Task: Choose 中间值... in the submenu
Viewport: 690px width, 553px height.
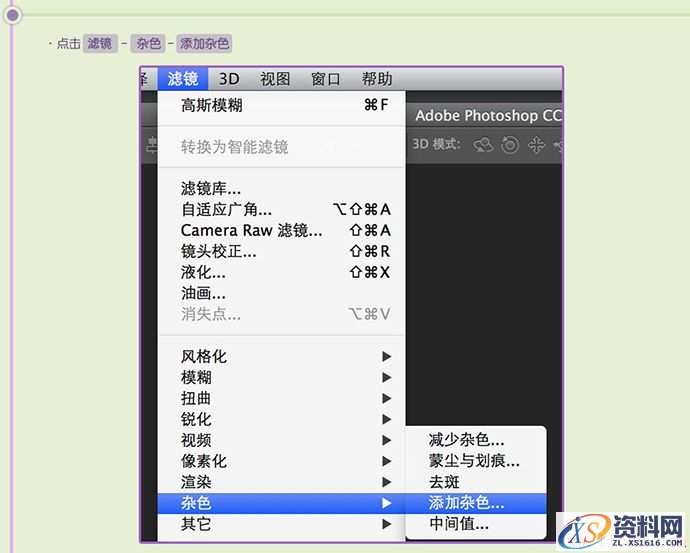Action: pyautogui.click(x=476, y=524)
